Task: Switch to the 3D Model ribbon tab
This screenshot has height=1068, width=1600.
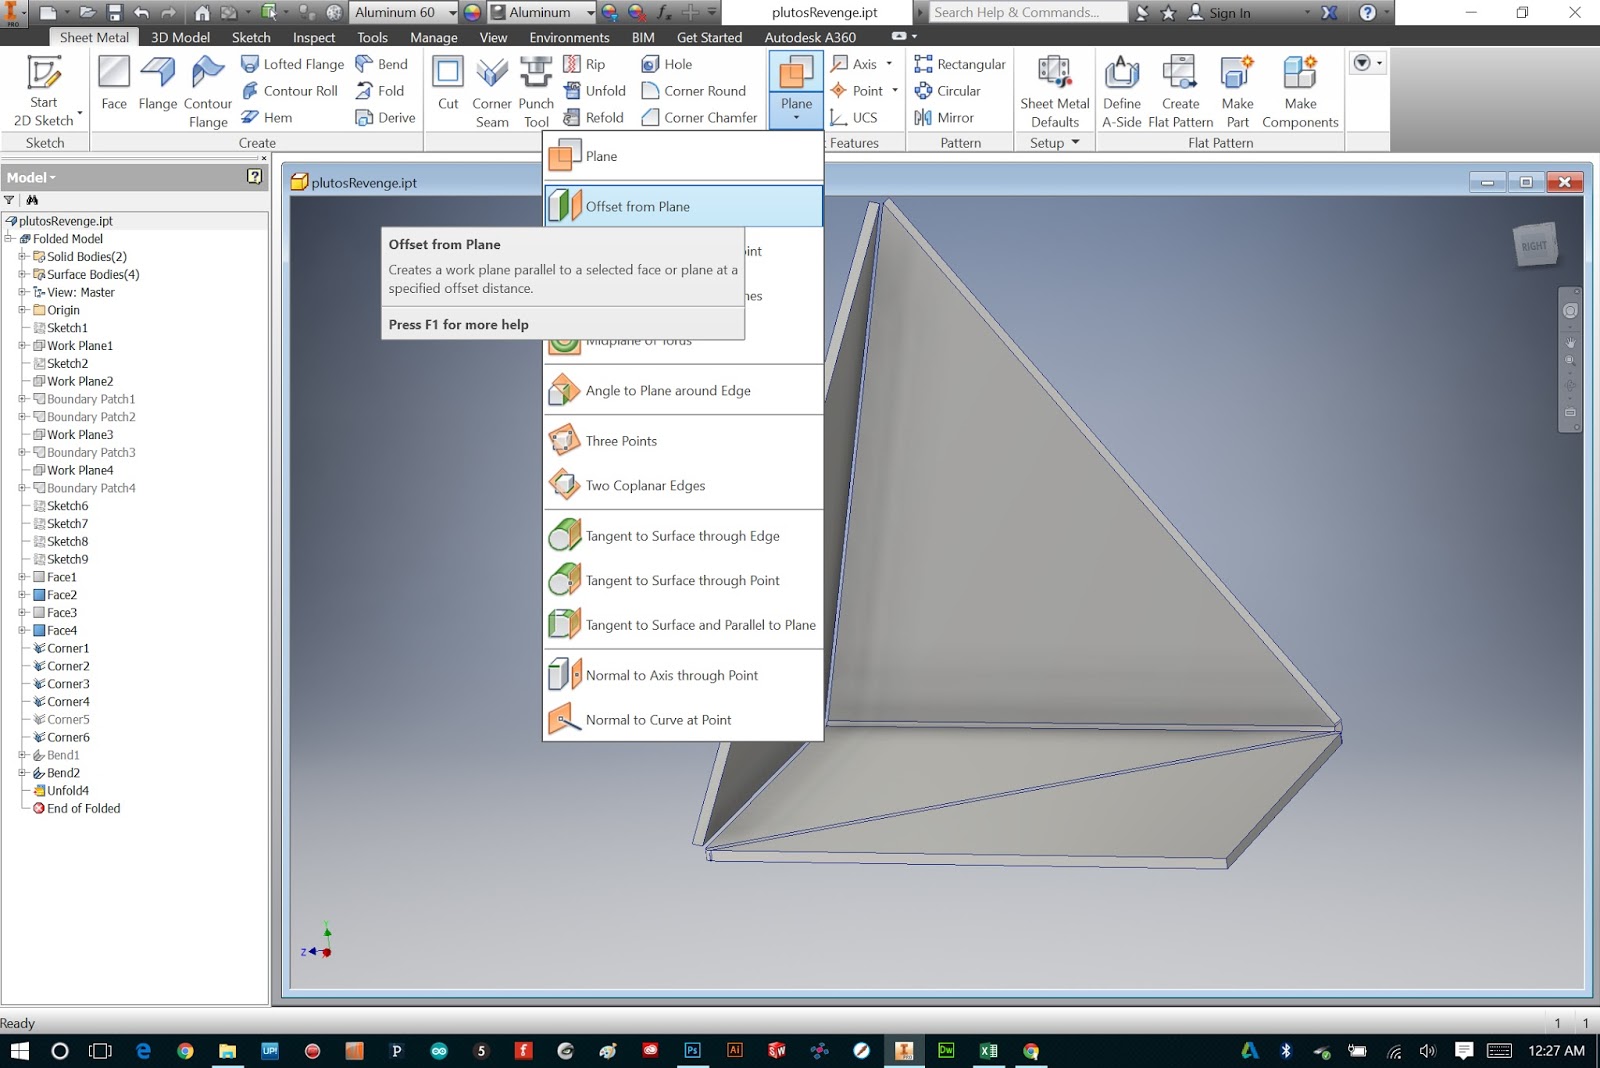Action: point(179,37)
